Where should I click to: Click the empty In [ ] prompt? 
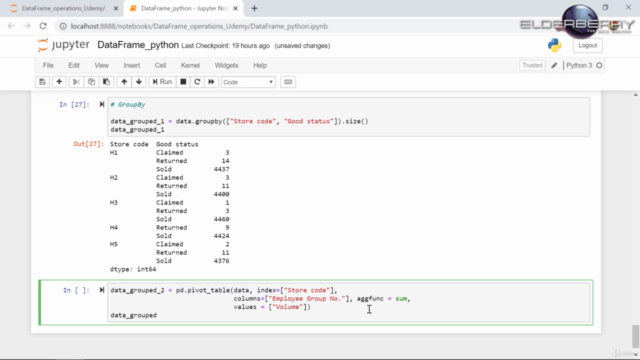click(76, 290)
